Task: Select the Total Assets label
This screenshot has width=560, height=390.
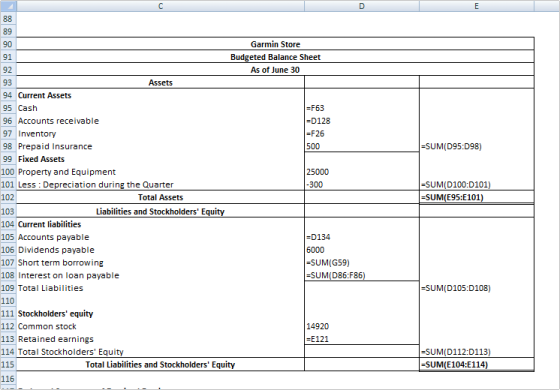Action: click(160, 197)
